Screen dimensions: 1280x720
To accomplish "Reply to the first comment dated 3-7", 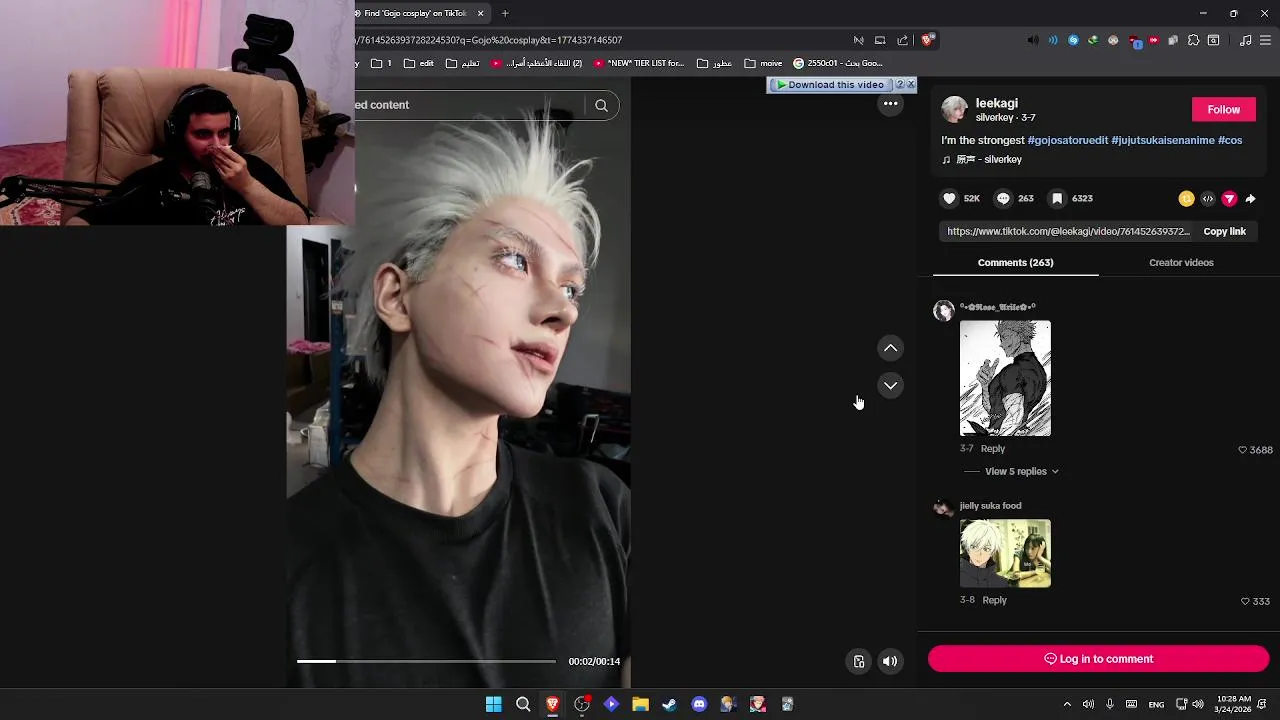I will pos(992,449).
